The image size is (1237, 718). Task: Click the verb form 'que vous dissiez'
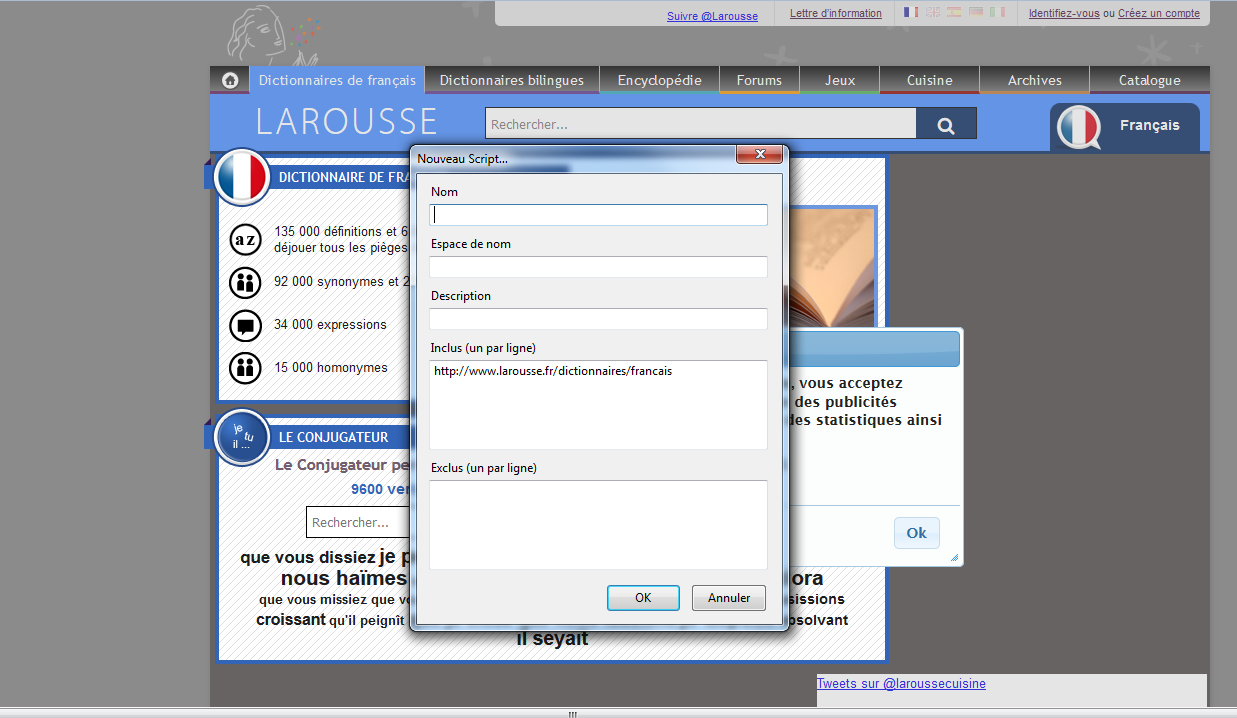tap(308, 558)
